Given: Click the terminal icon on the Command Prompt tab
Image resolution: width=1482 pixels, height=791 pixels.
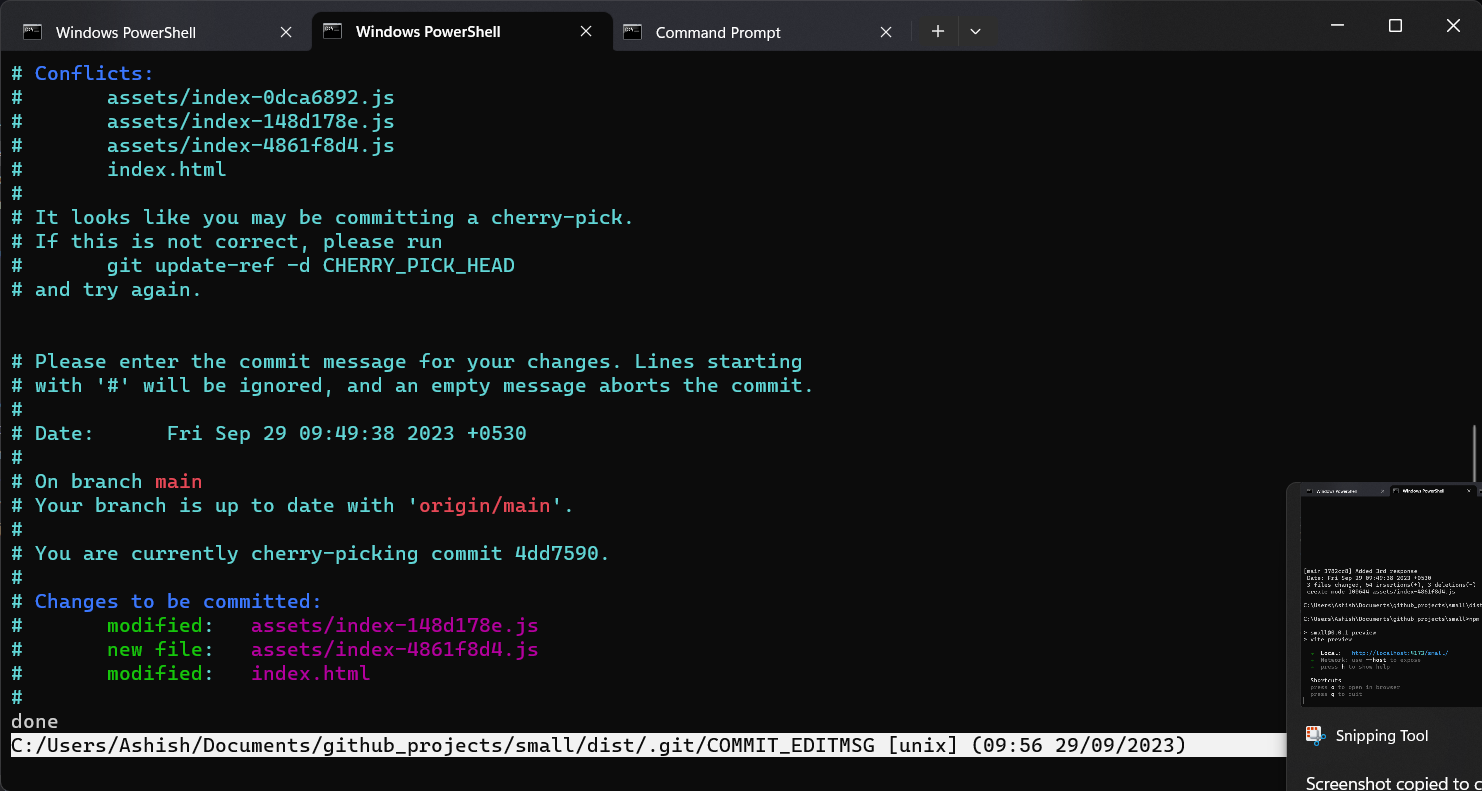Looking at the screenshot, I should [x=632, y=32].
